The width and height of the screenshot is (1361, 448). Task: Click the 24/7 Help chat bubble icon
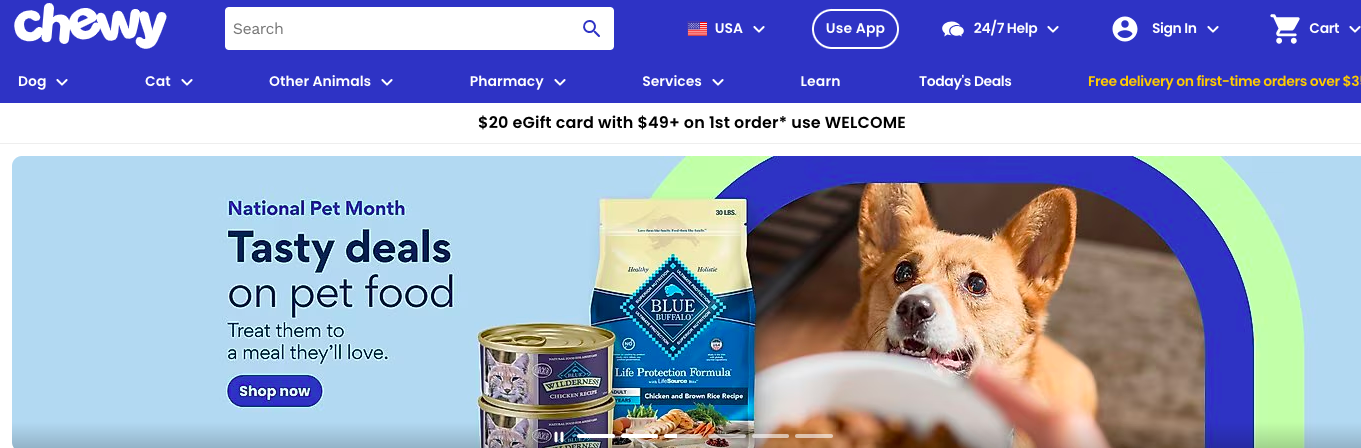953,29
